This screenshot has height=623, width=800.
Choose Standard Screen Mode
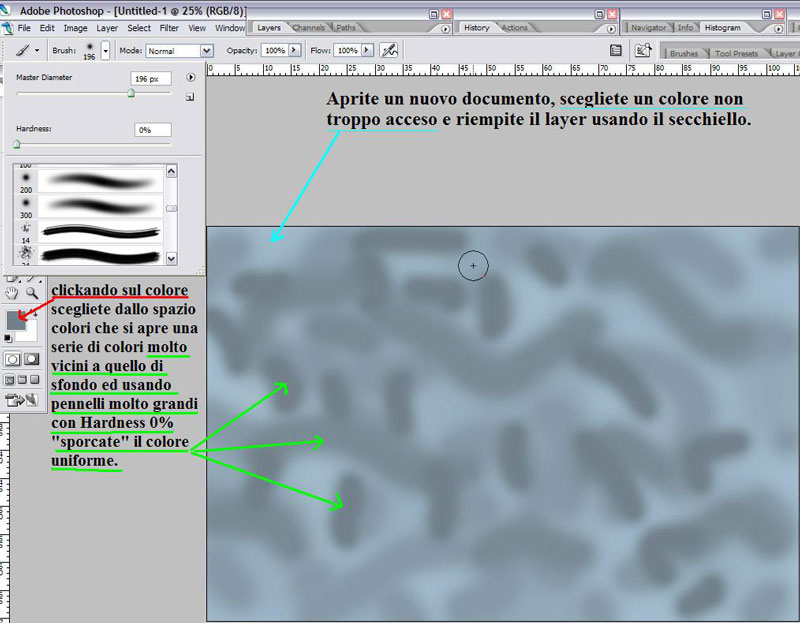10,380
